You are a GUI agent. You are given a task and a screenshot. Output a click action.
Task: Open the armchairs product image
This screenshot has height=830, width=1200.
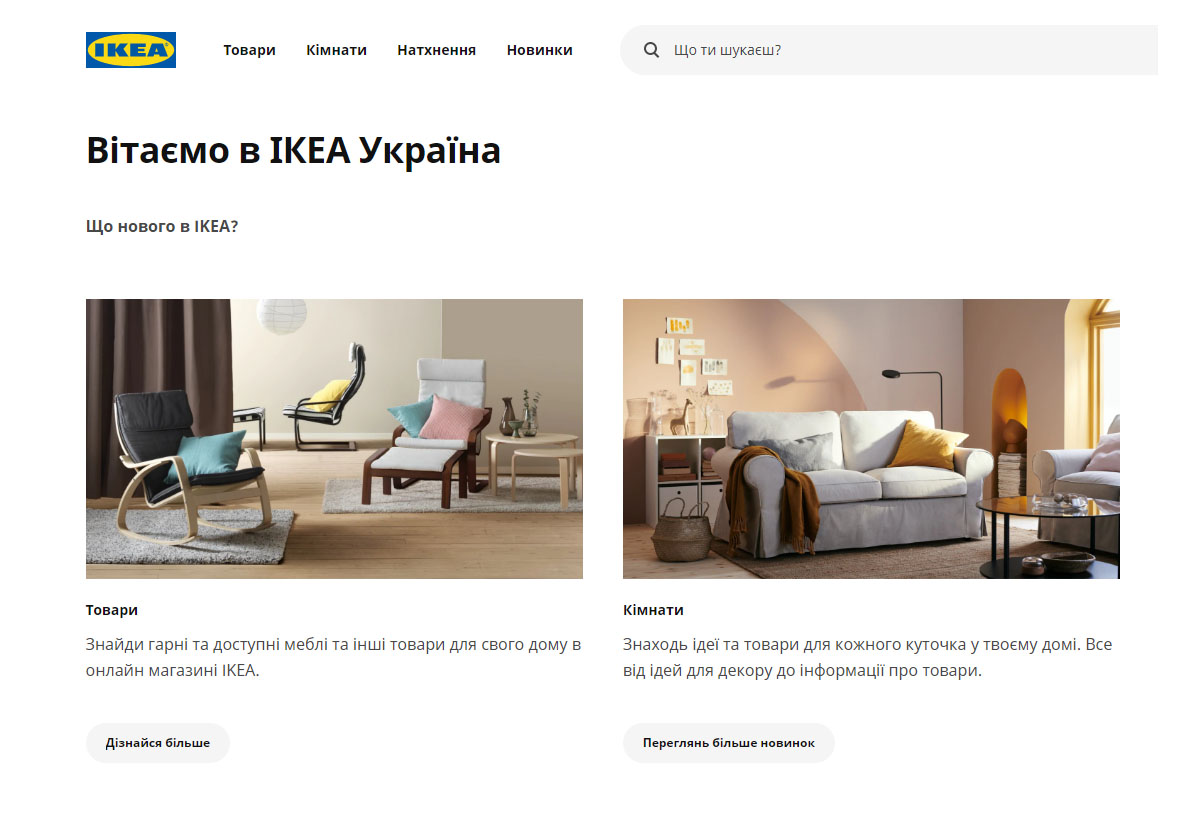tap(334, 439)
